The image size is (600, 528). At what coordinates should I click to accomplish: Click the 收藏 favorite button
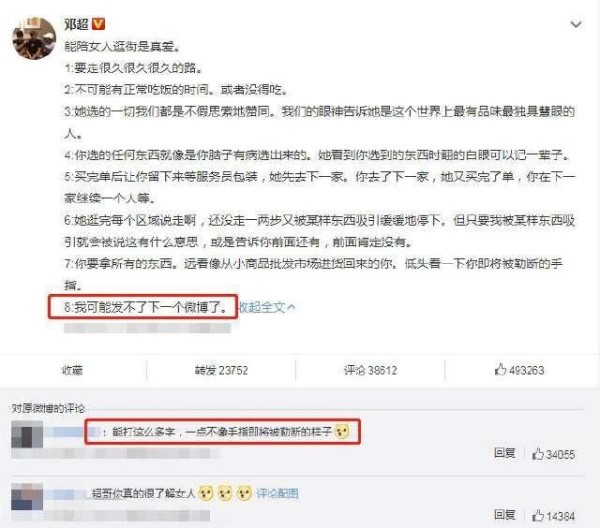pyautogui.click(x=72, y=370)
